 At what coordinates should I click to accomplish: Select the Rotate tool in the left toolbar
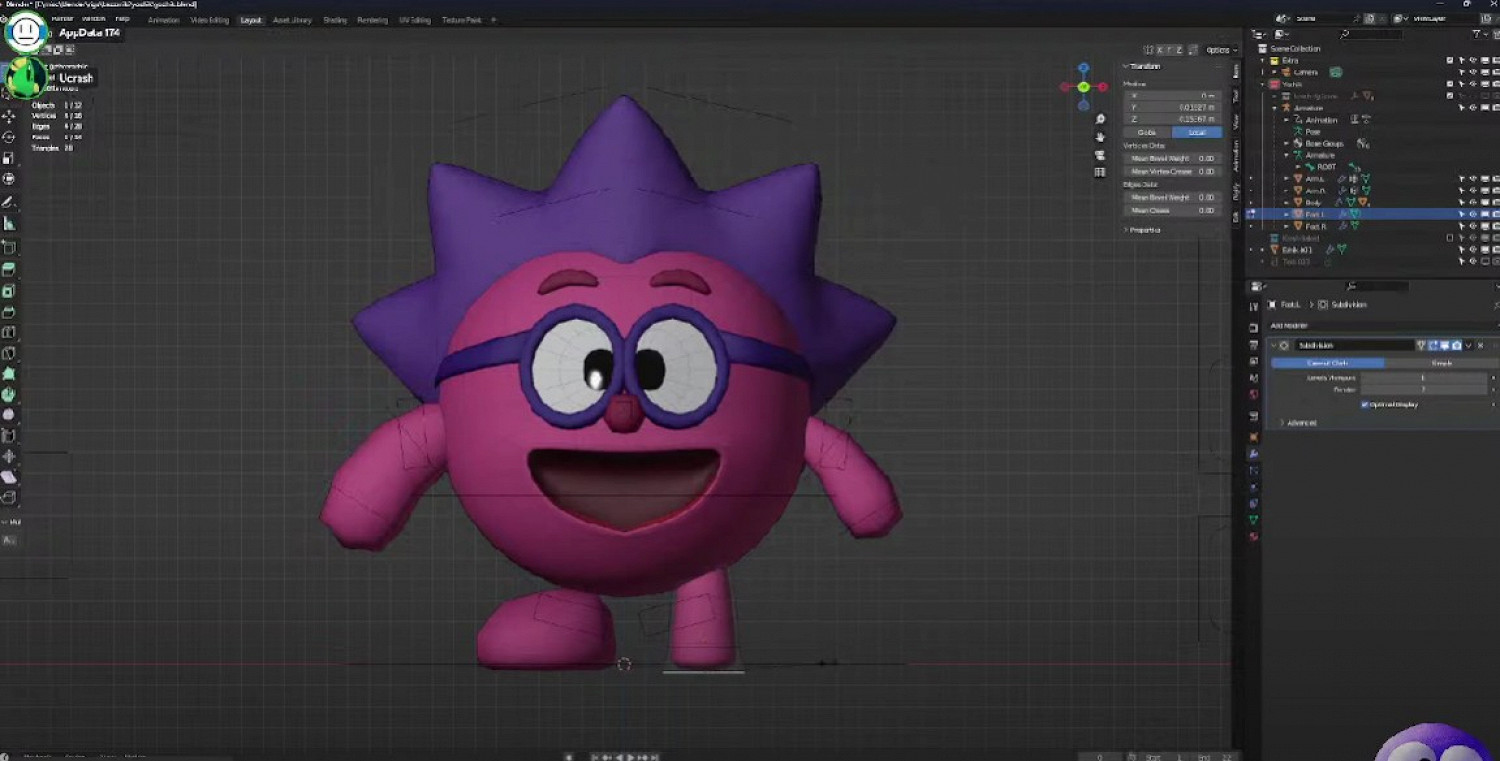coord(9,137)
